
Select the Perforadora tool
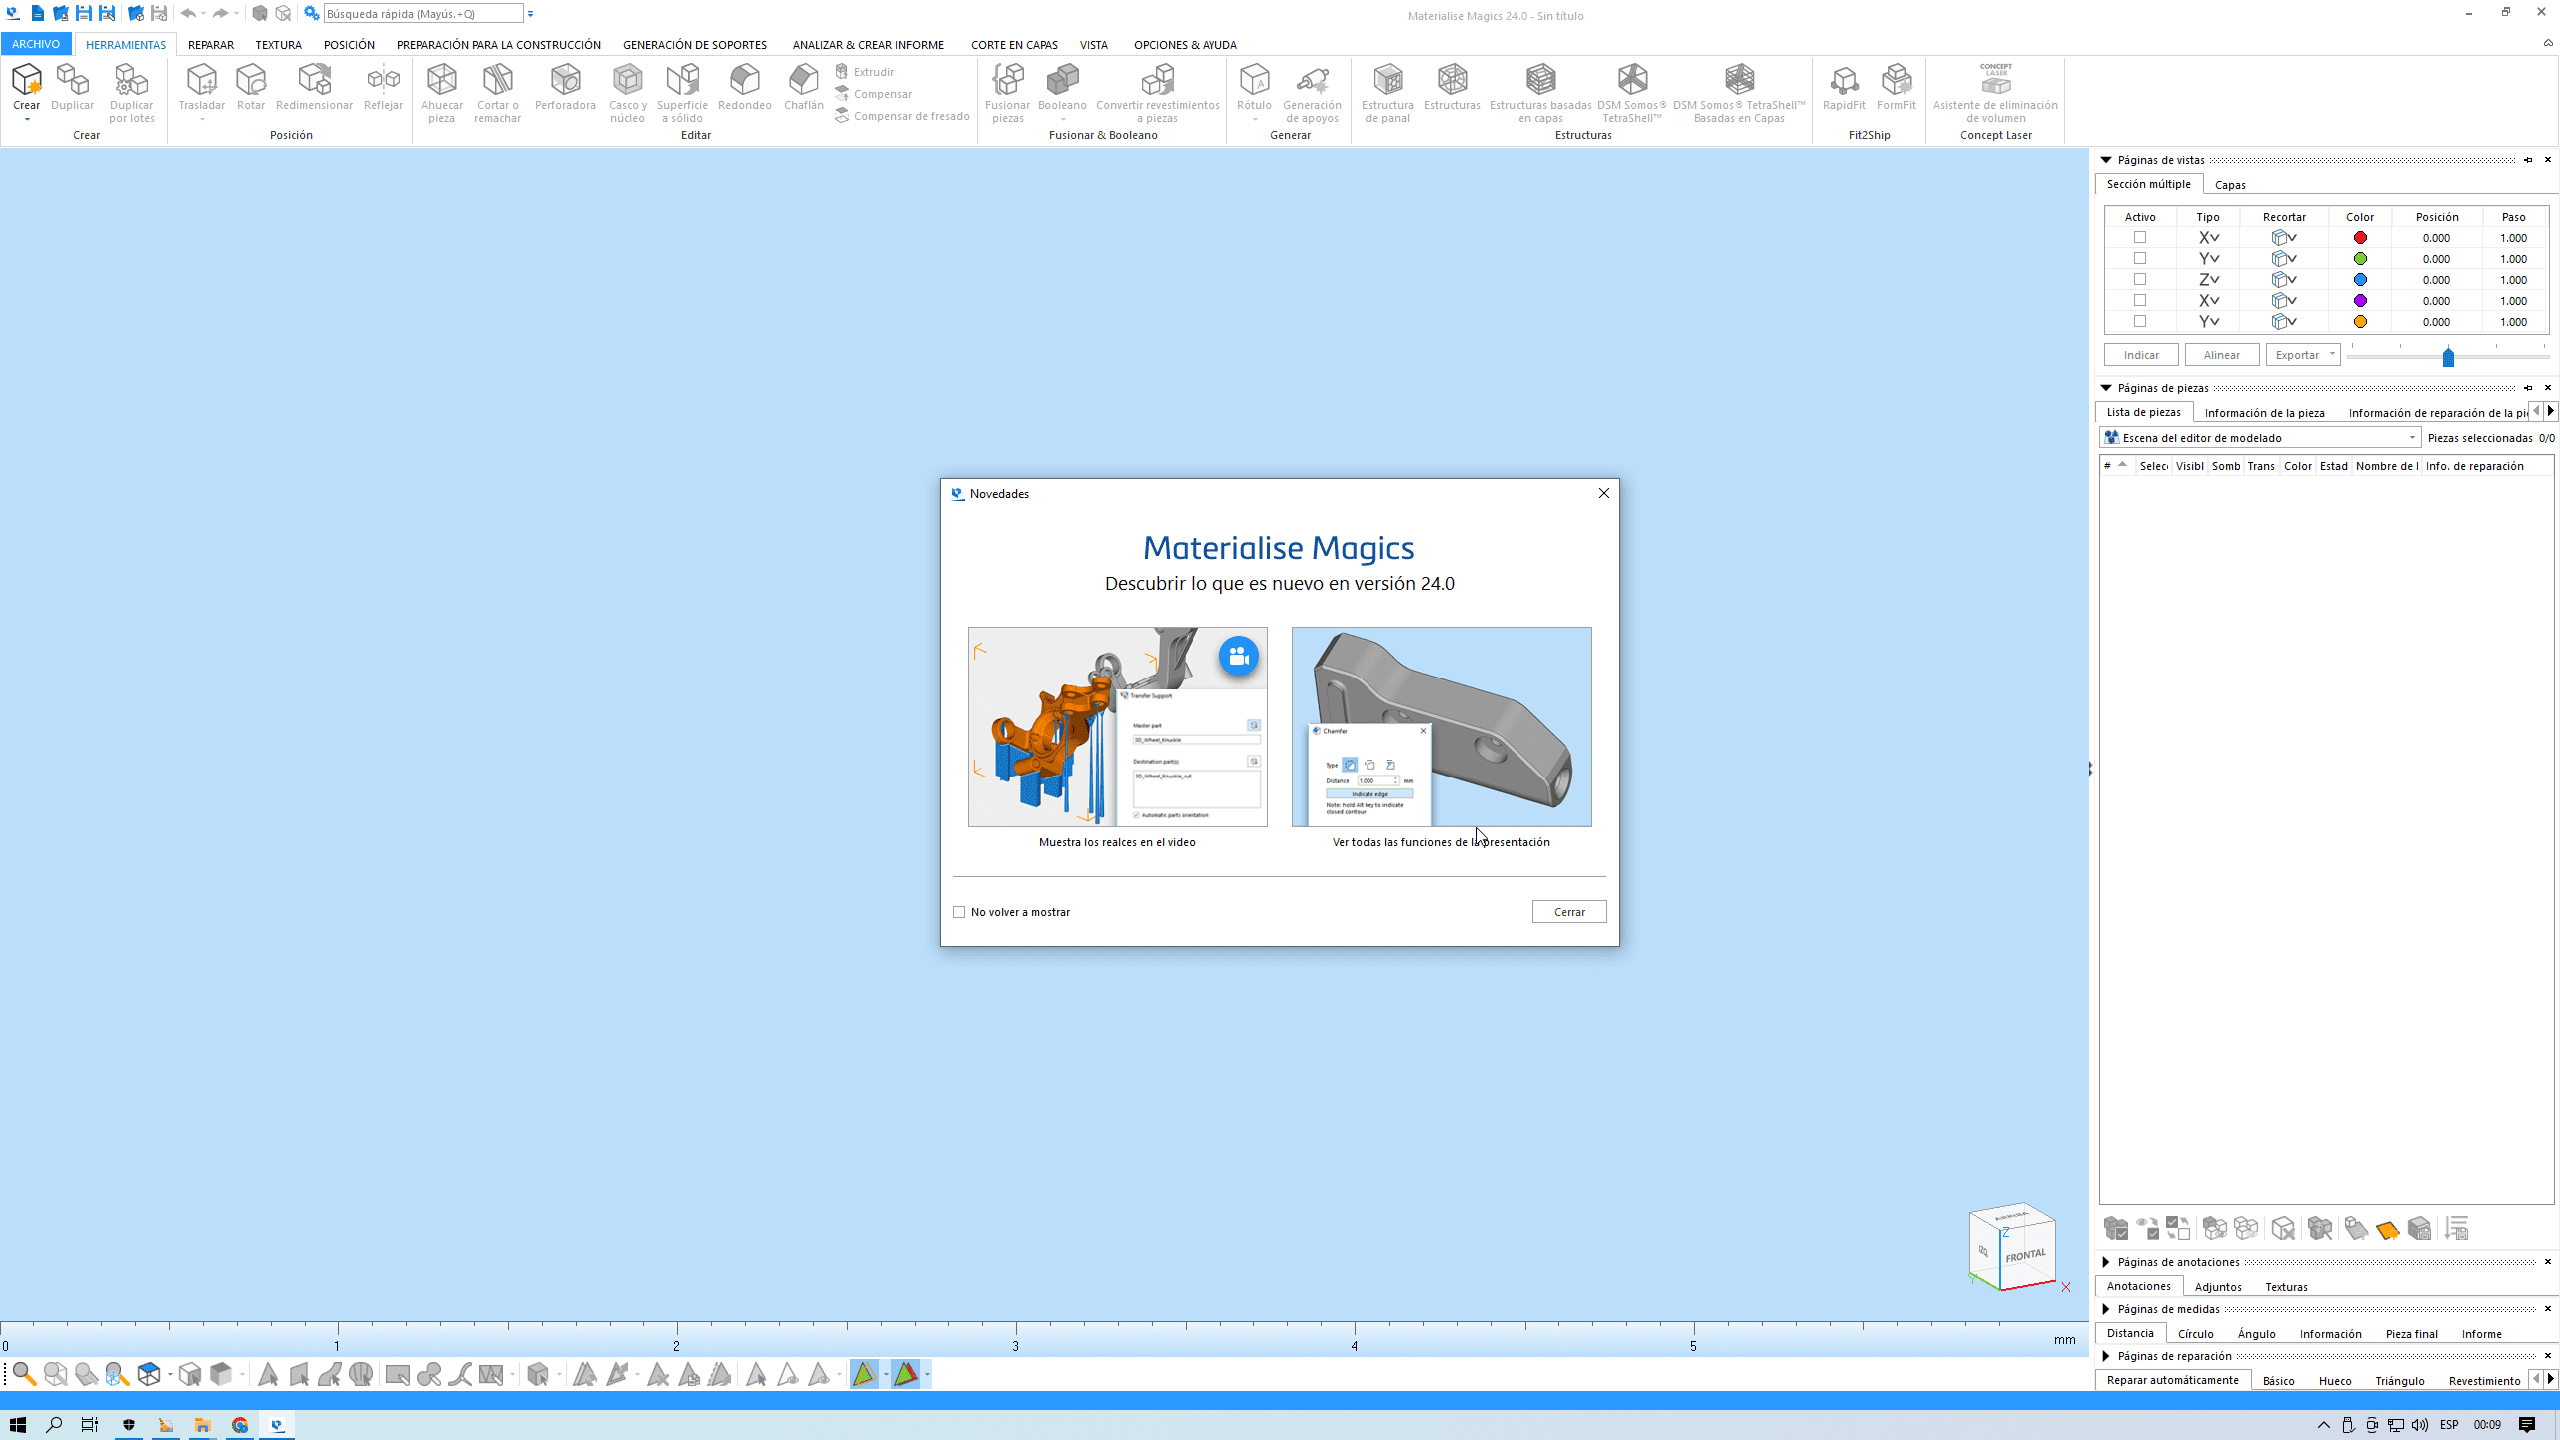click(565, 80)
